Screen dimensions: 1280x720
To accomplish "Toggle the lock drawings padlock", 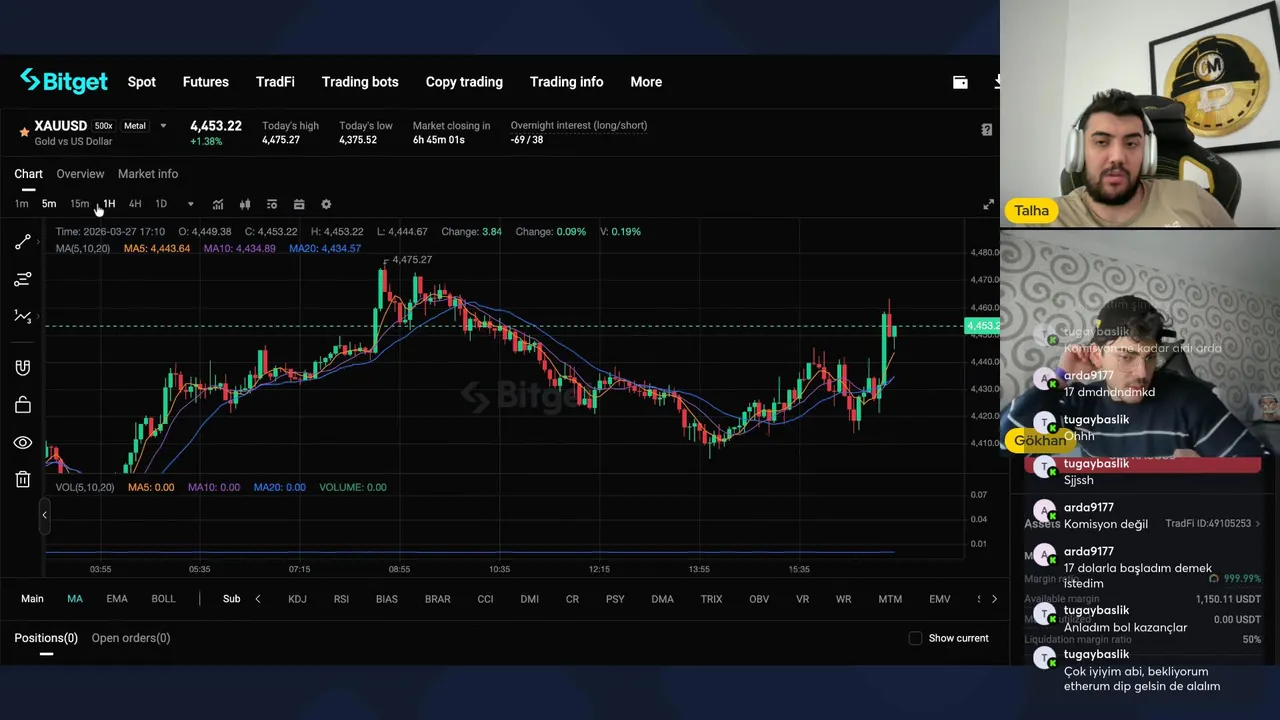I will [23, 405].
